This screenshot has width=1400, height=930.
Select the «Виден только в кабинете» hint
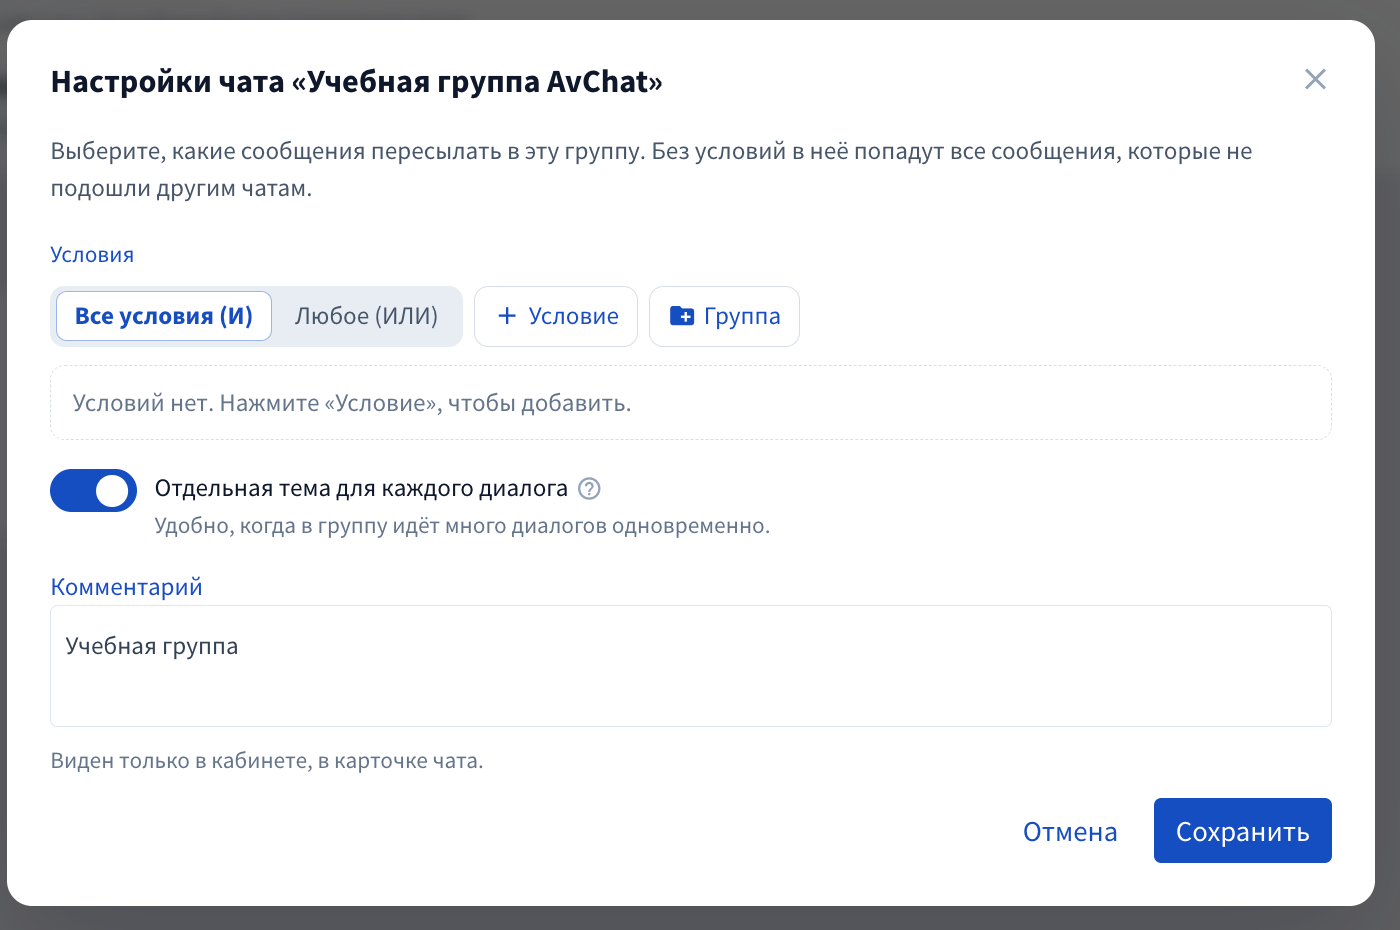[267, 761]
